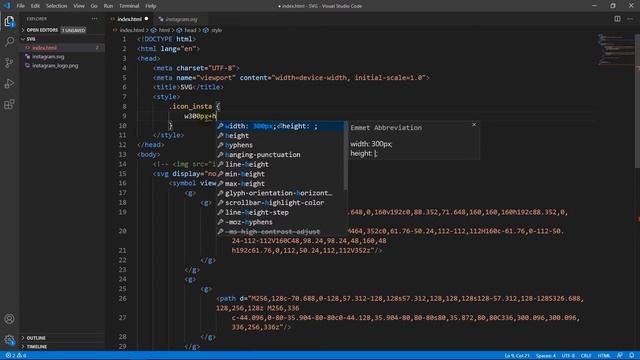Click the VS Code logo icon
The width and height of the screenshot is (640, 360).
click(x=7, y=6)
